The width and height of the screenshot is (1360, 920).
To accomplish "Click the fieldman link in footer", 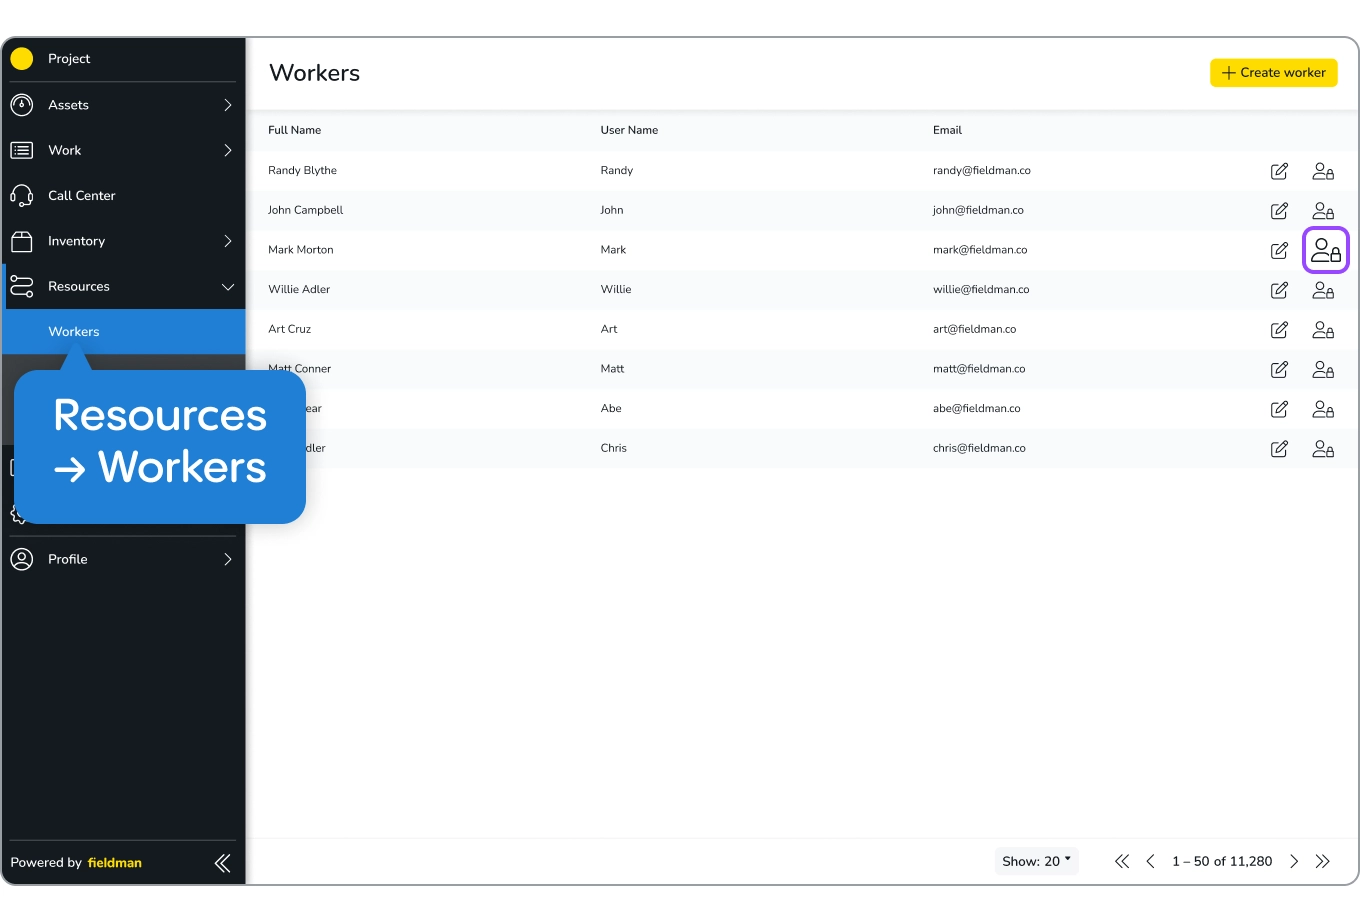I will [x=115, y=863].
